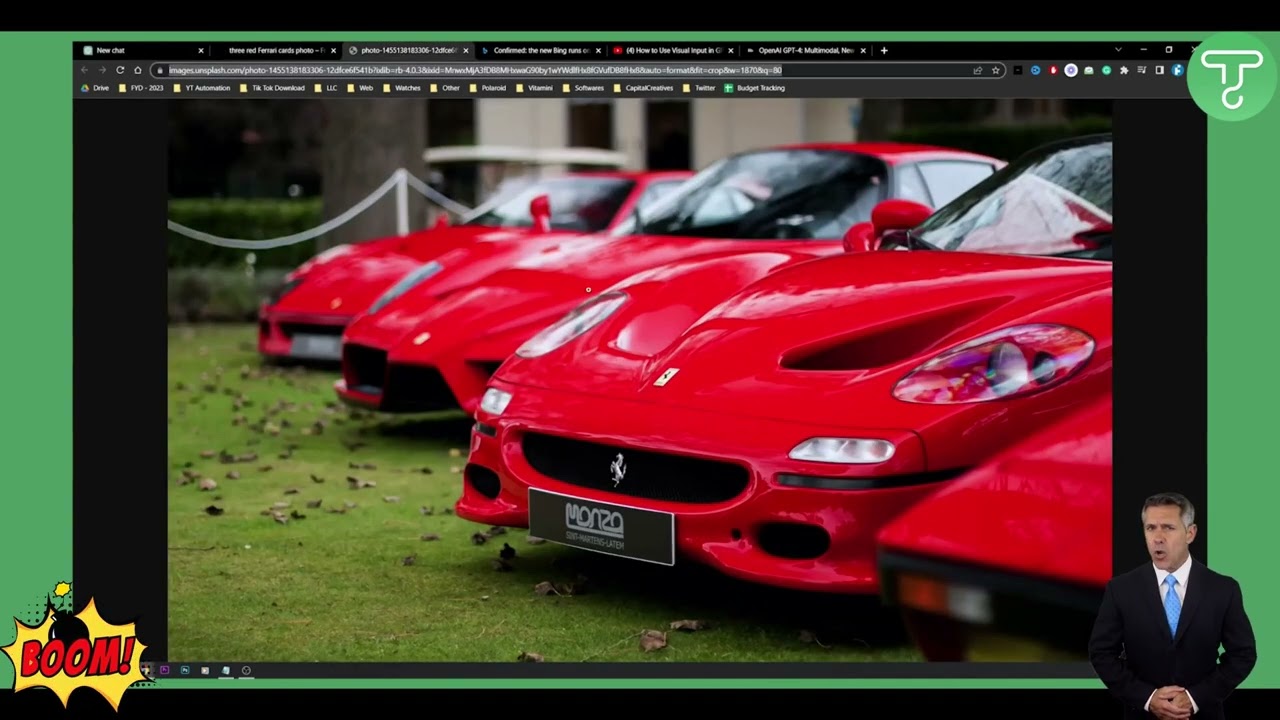Open OBS Studio from the taskbar
Image resolution: width=1280 pixels, height=720 pixels.
[246, 670]
